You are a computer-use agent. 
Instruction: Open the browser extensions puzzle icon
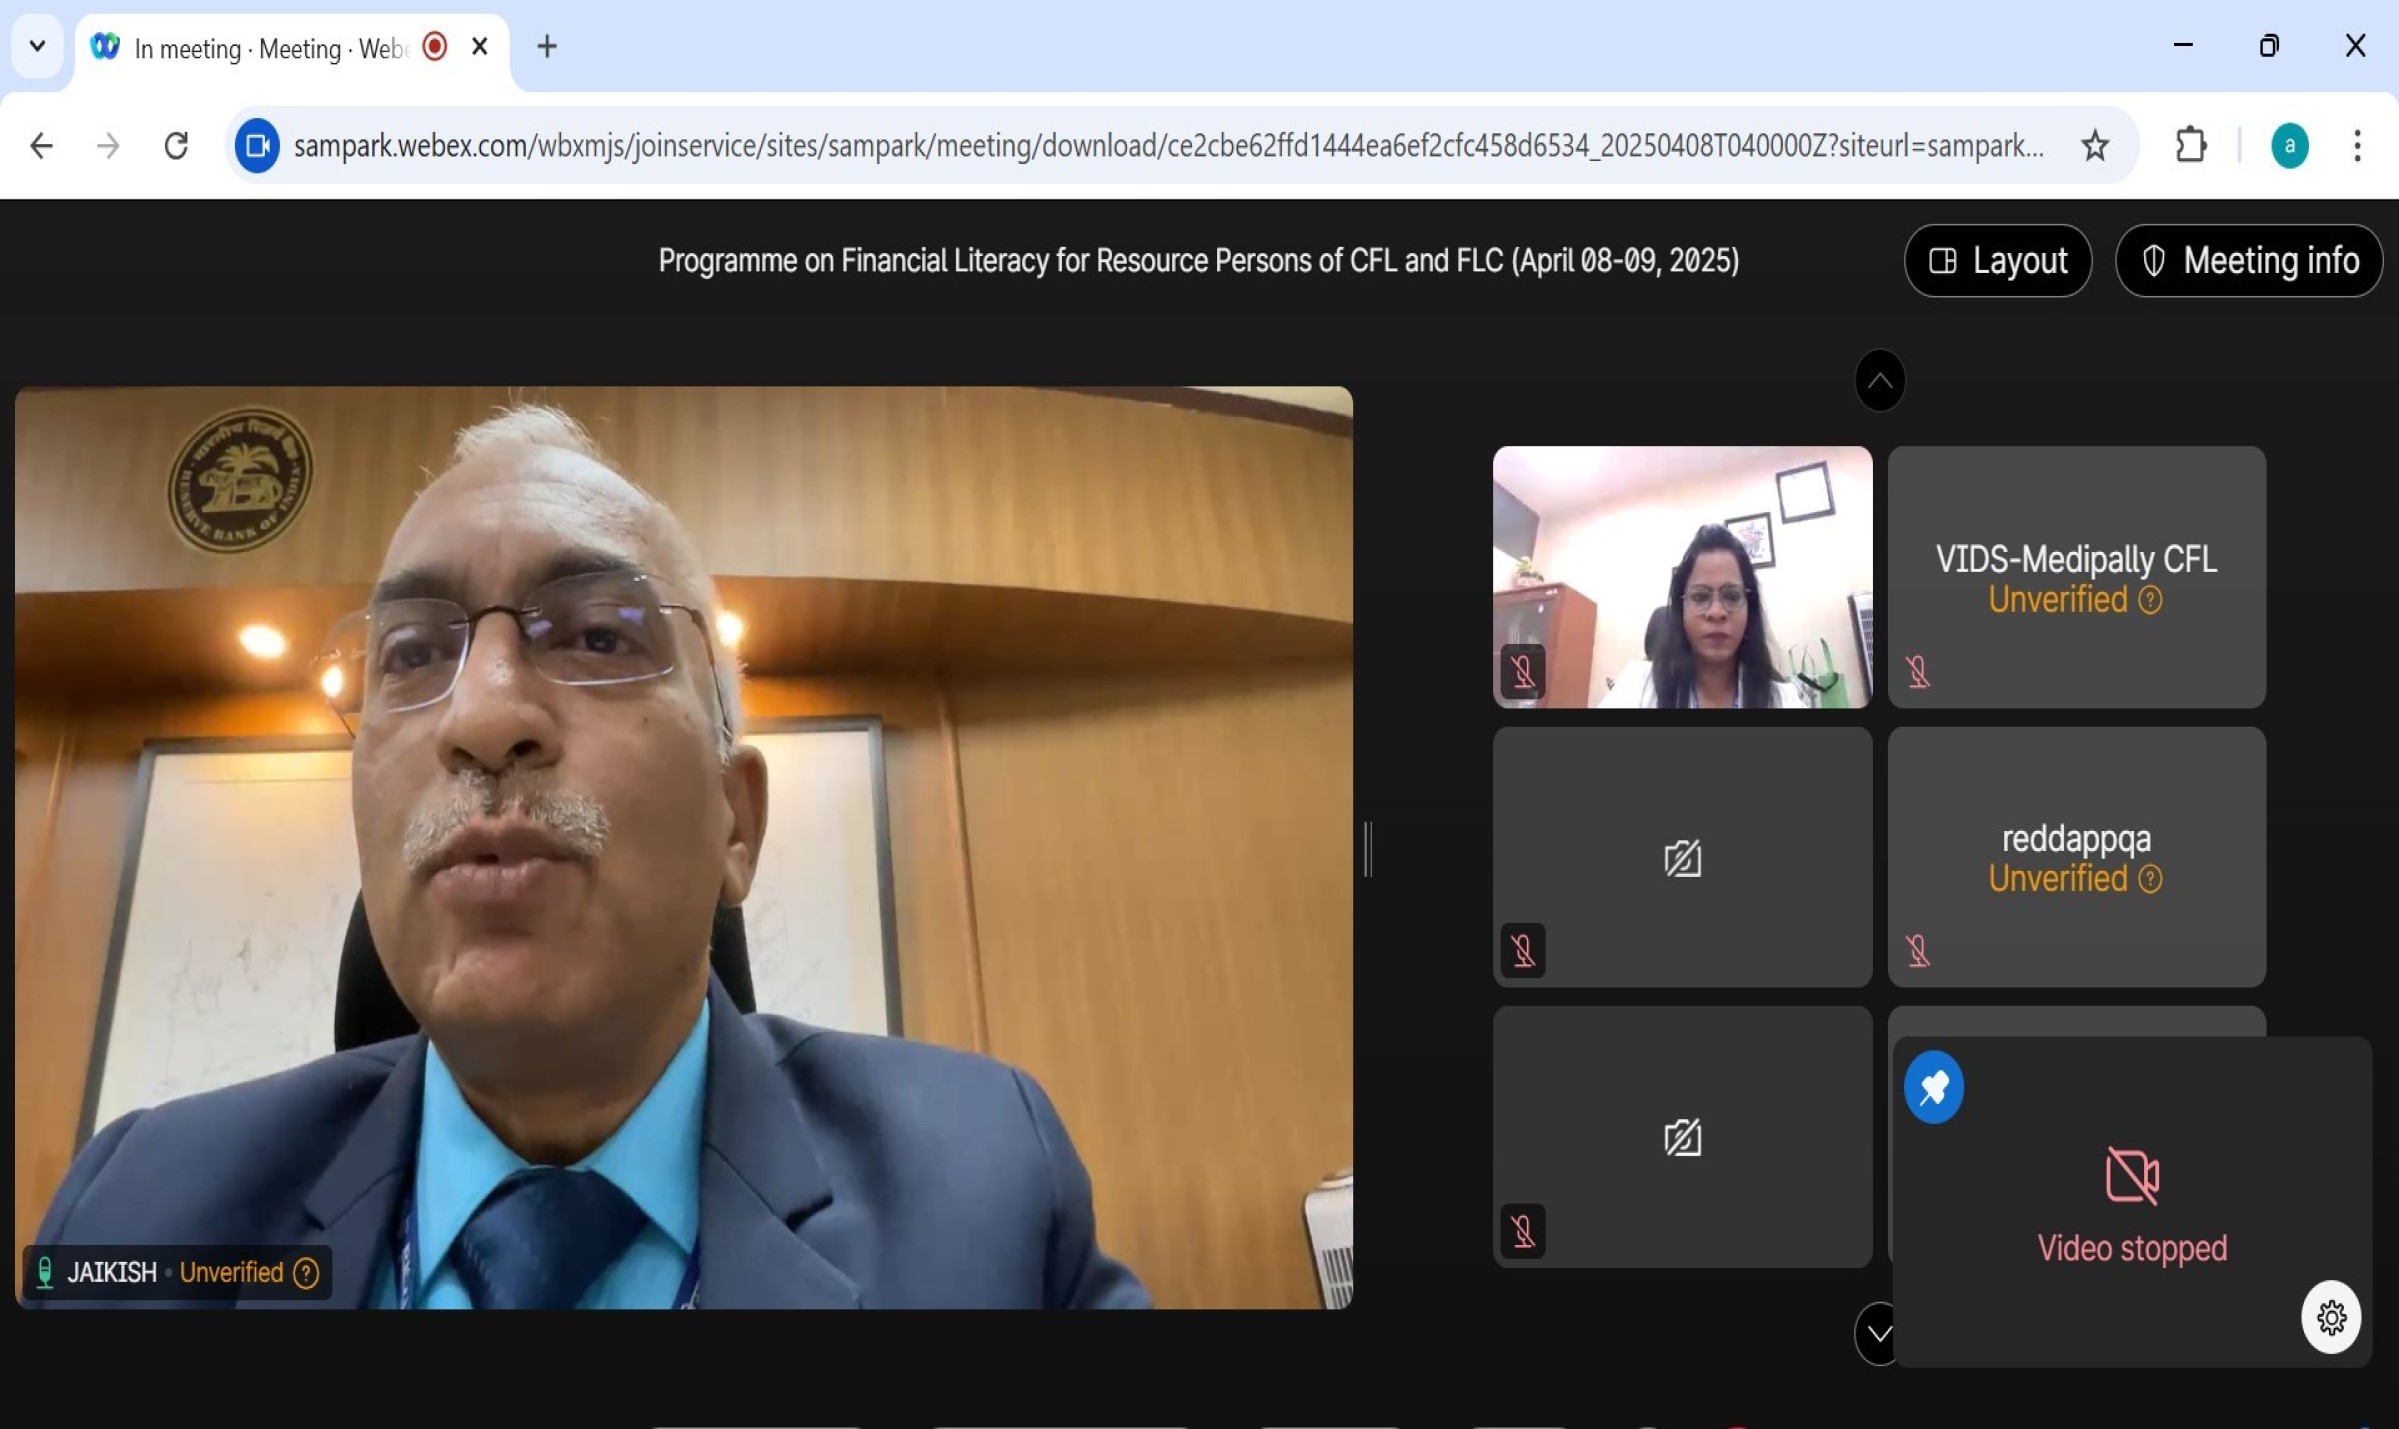coord(2190,146)
